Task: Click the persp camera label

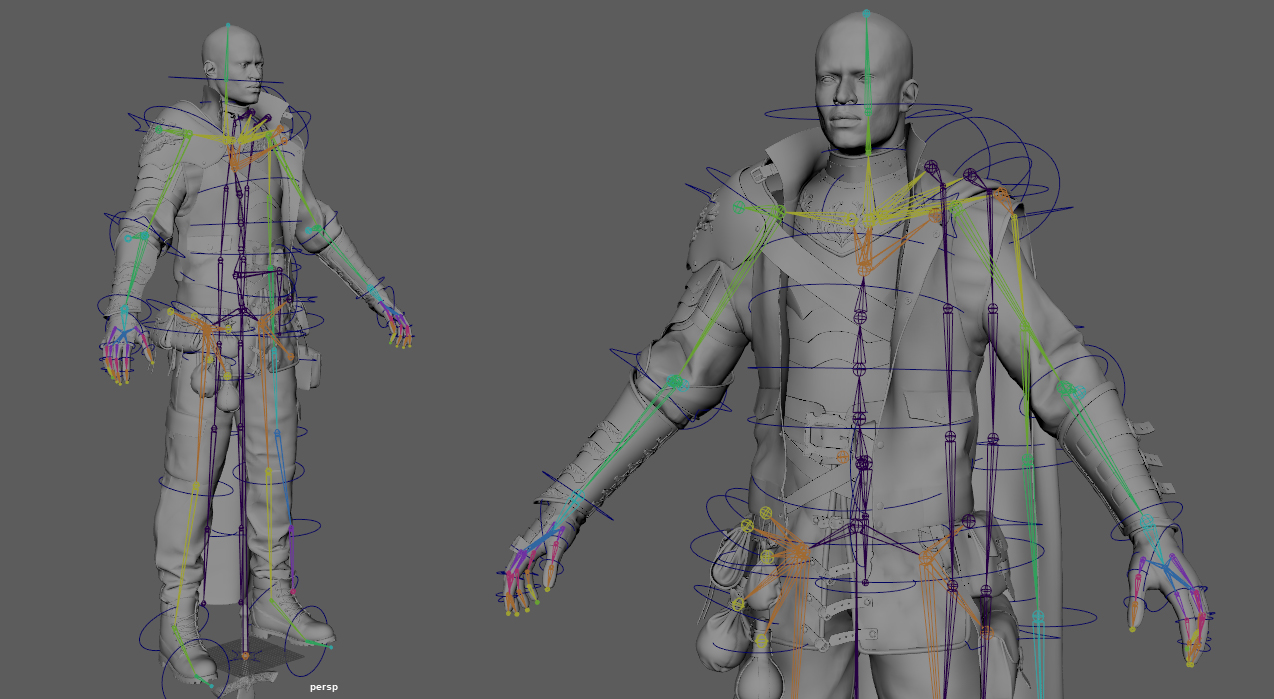Action: pos(323,687)
